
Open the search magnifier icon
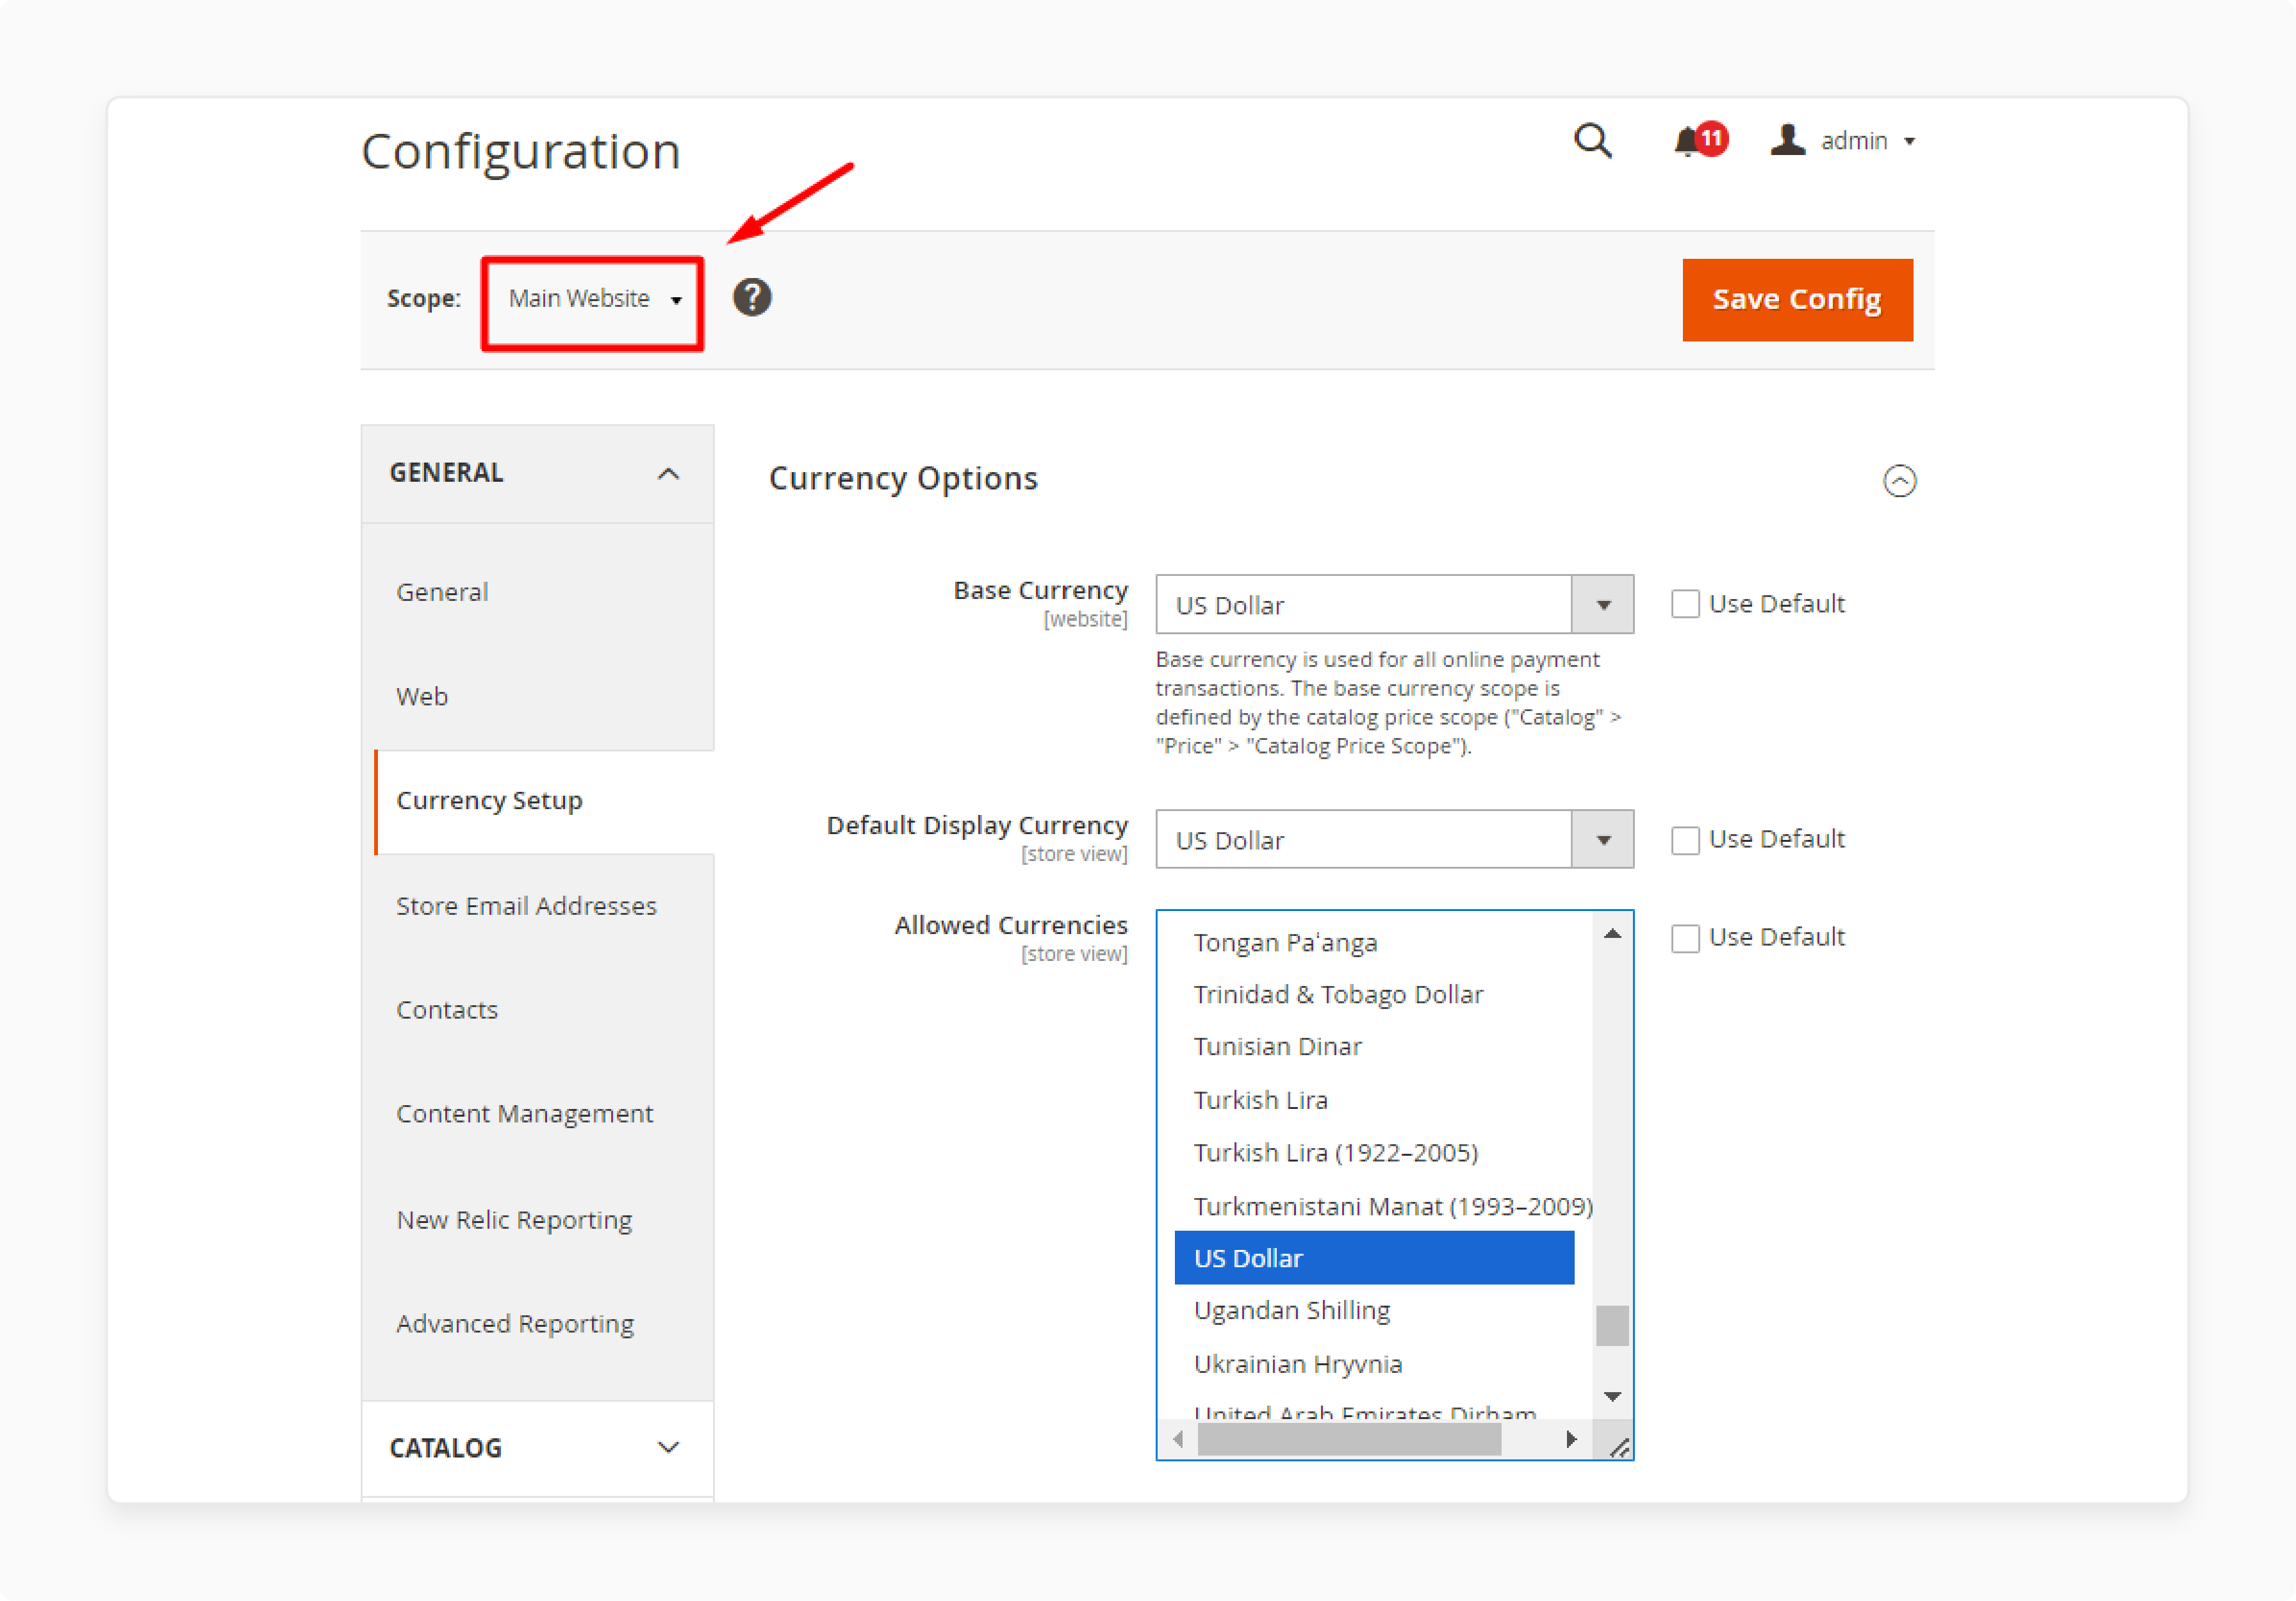point(1592,141)
